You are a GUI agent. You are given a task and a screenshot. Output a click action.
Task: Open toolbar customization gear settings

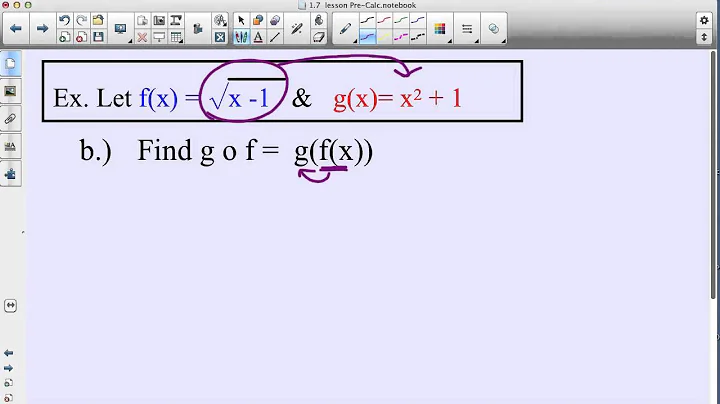[704, 20]
